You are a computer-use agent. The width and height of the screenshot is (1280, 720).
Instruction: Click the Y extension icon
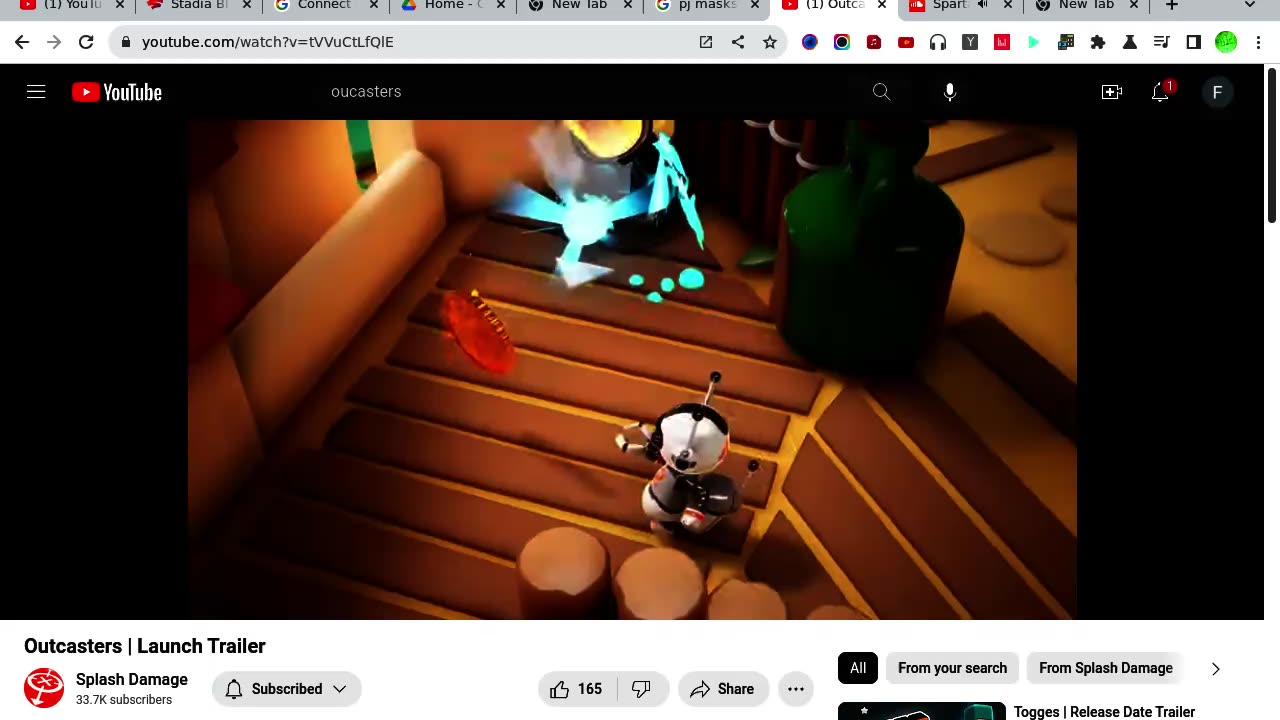(x=970, y=42)
